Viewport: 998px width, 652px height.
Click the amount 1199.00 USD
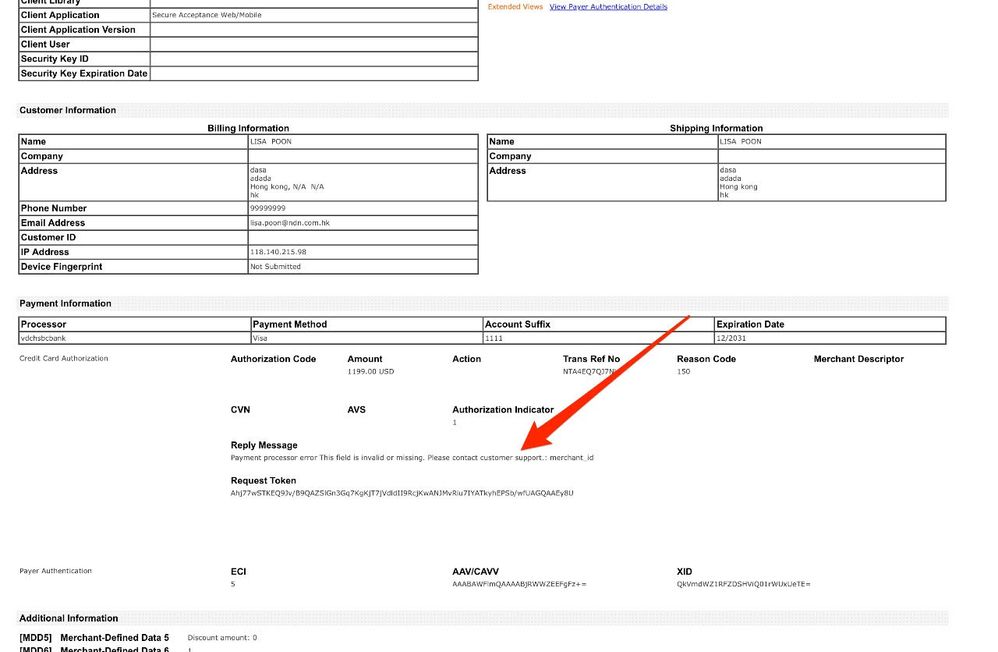[x=370, y=371]
